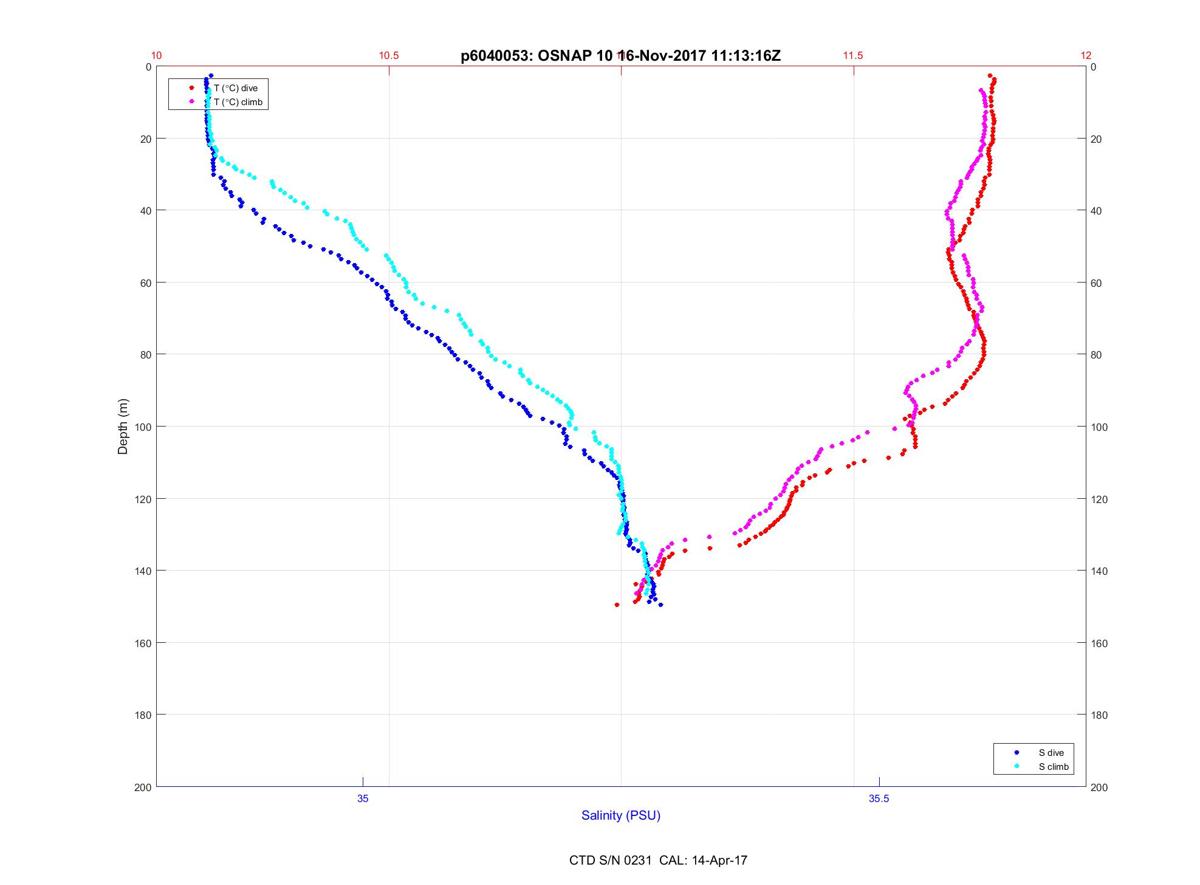Click the 80 tick on left depth axis
The width and height of the screenshot is (1200, 885).
click(x=146, y=355)
